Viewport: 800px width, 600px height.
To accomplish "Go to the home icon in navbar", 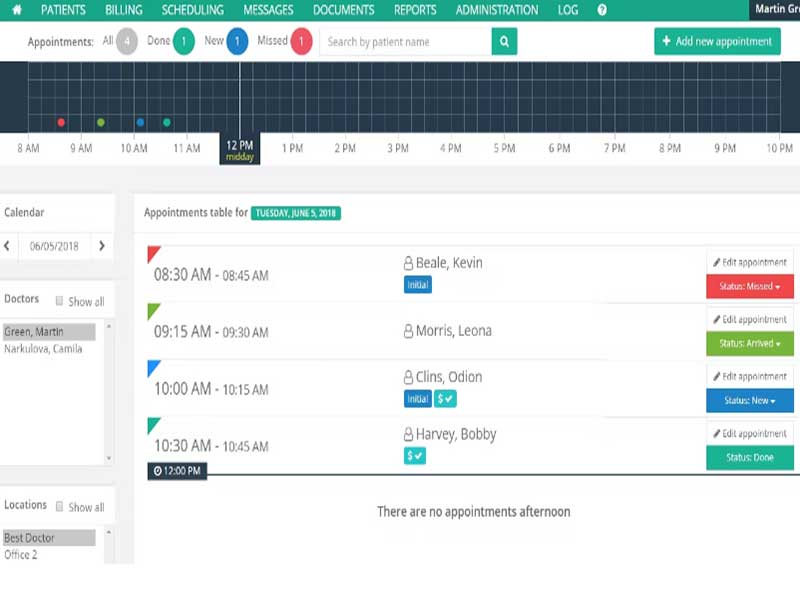I will coord(17,10).
